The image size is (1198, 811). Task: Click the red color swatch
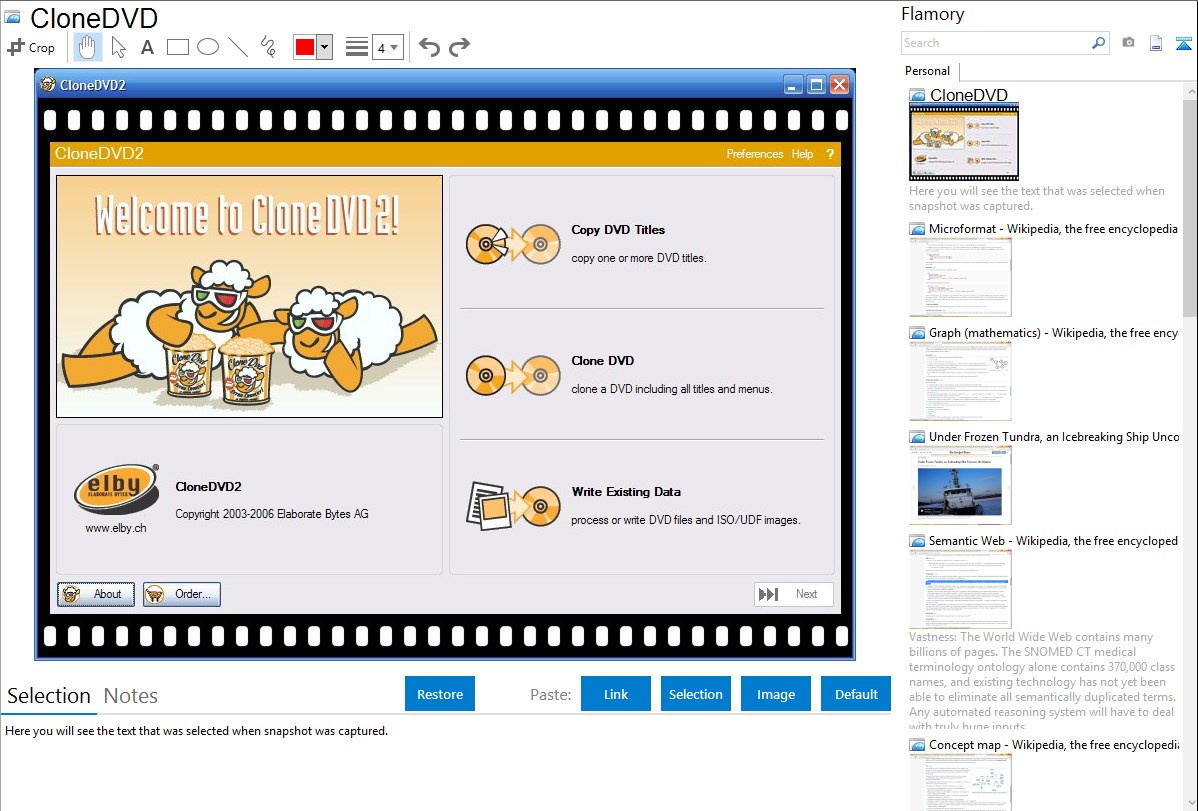click(305, 47)
